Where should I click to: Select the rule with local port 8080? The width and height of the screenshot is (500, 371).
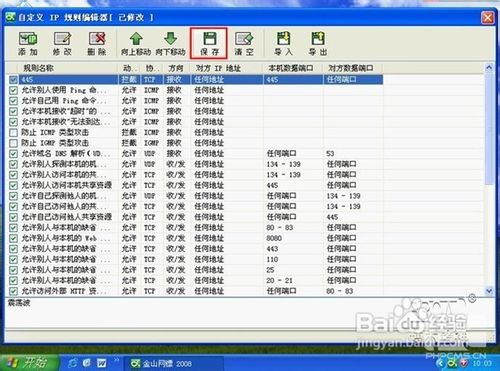coord(196,238)
